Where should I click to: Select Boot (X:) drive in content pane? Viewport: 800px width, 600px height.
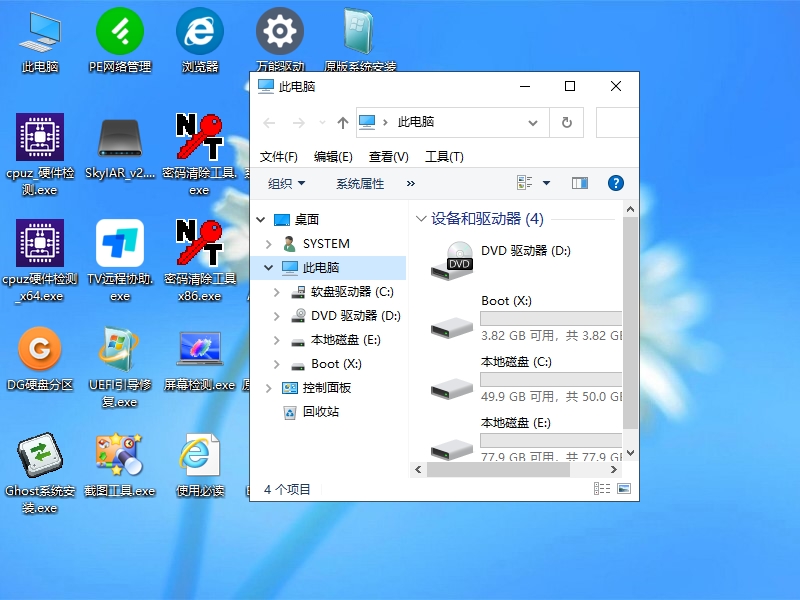tap(526, 318)
